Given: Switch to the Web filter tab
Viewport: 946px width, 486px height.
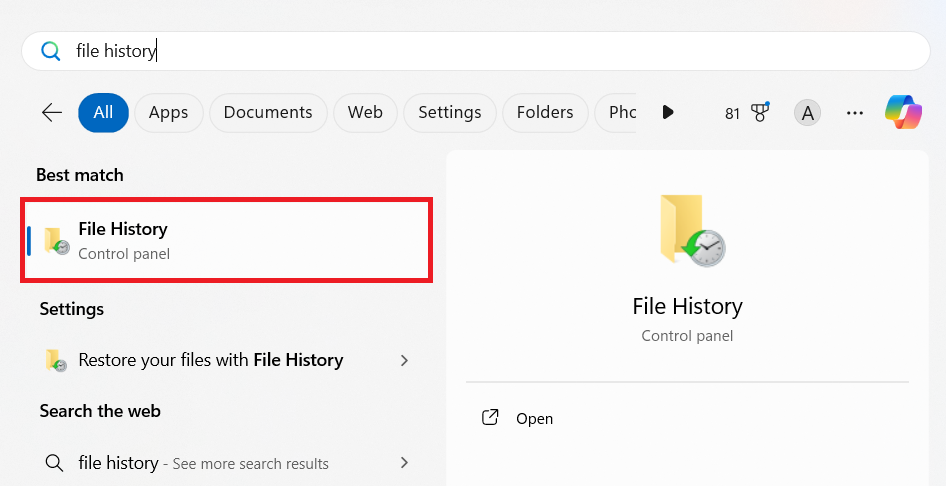Looking at the screenshot, I should coord(365,112).
